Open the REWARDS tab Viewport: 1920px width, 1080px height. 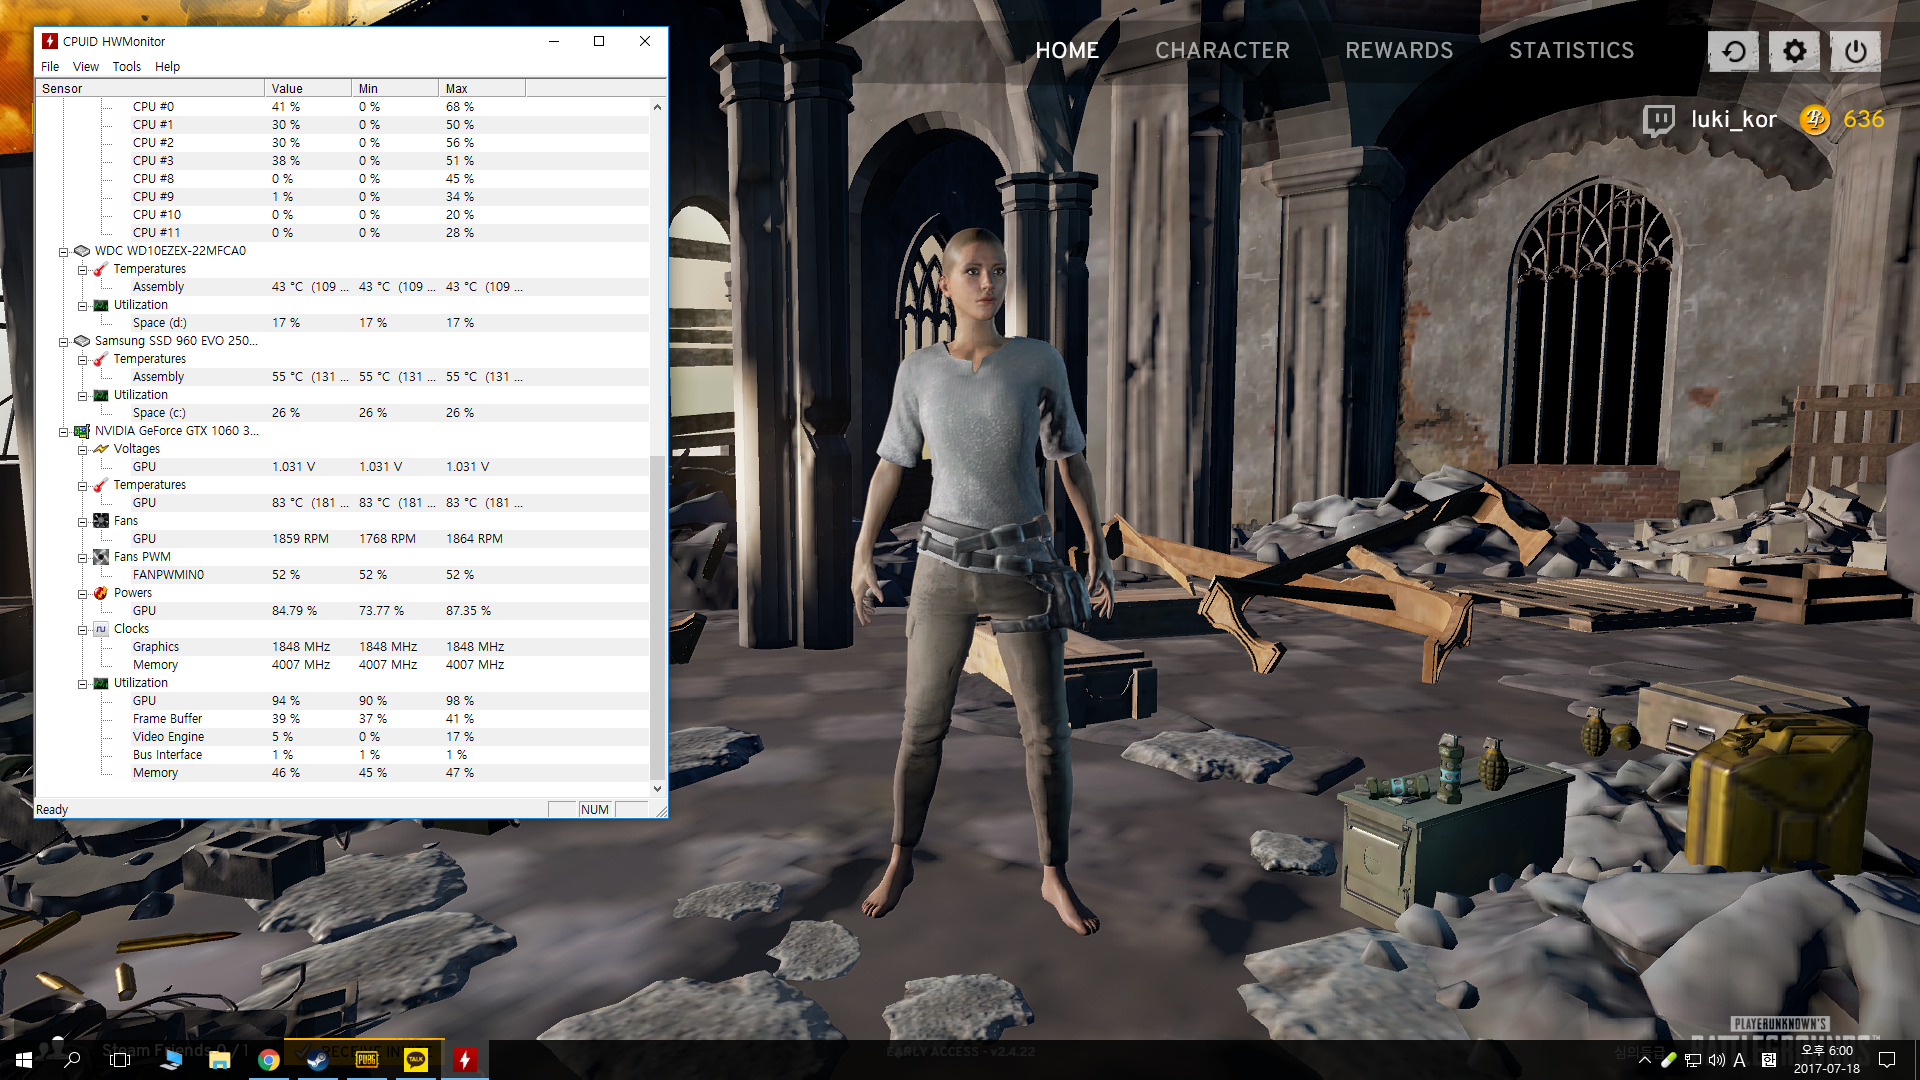(x=1399, y=51)
